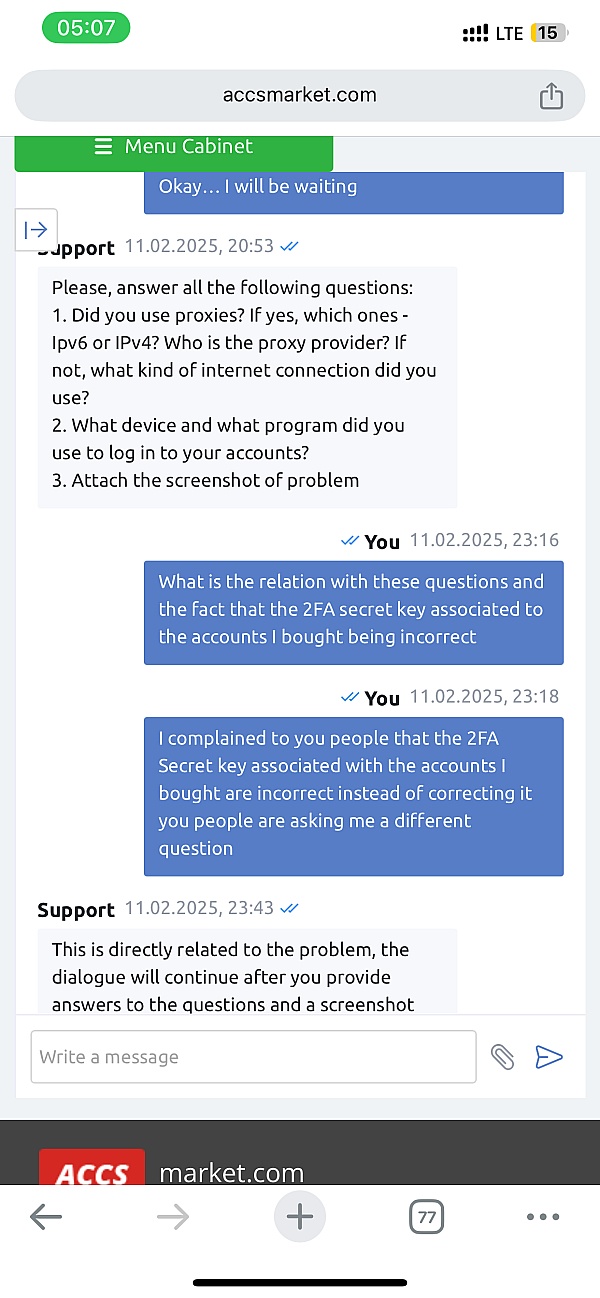Screen dimensions: 600x1298
Task: Focus the Write a message field
Action: click(x=253, y=1056)
